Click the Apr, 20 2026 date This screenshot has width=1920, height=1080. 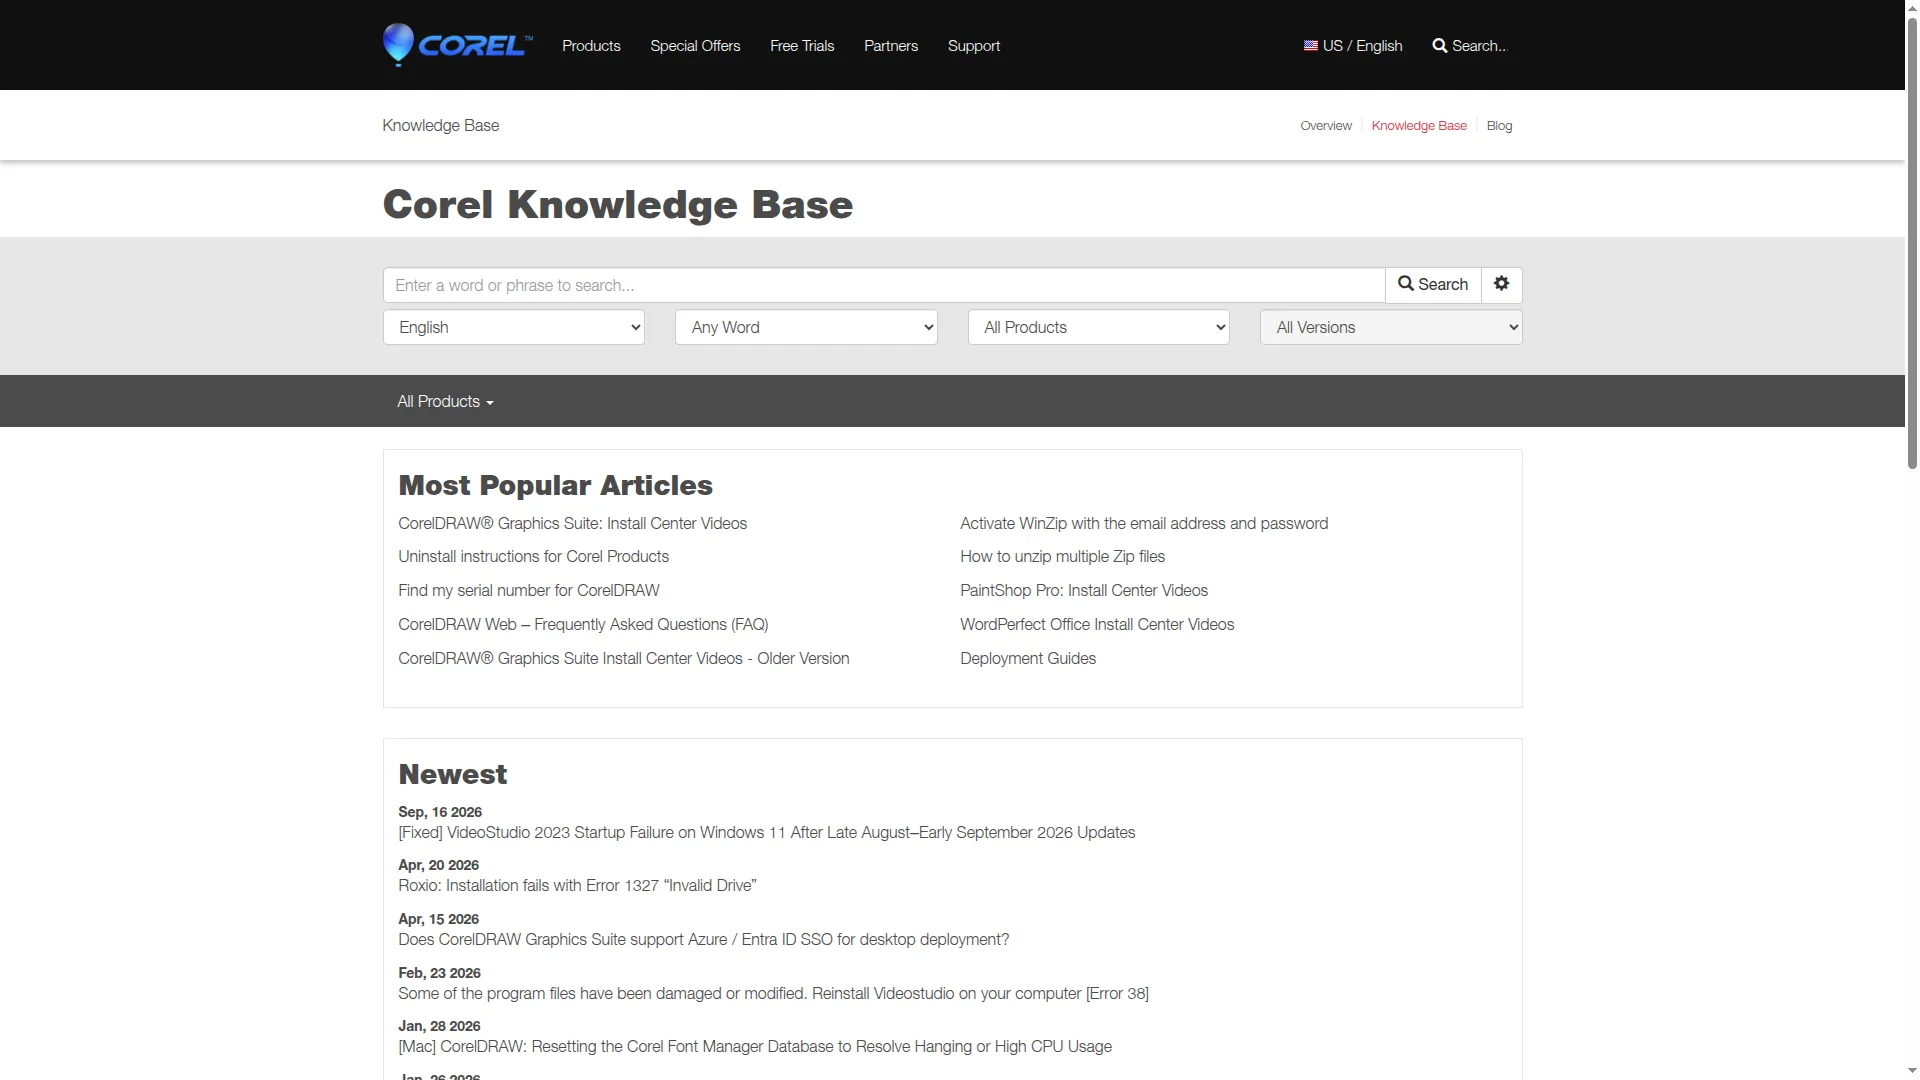(x=438, y=865)
